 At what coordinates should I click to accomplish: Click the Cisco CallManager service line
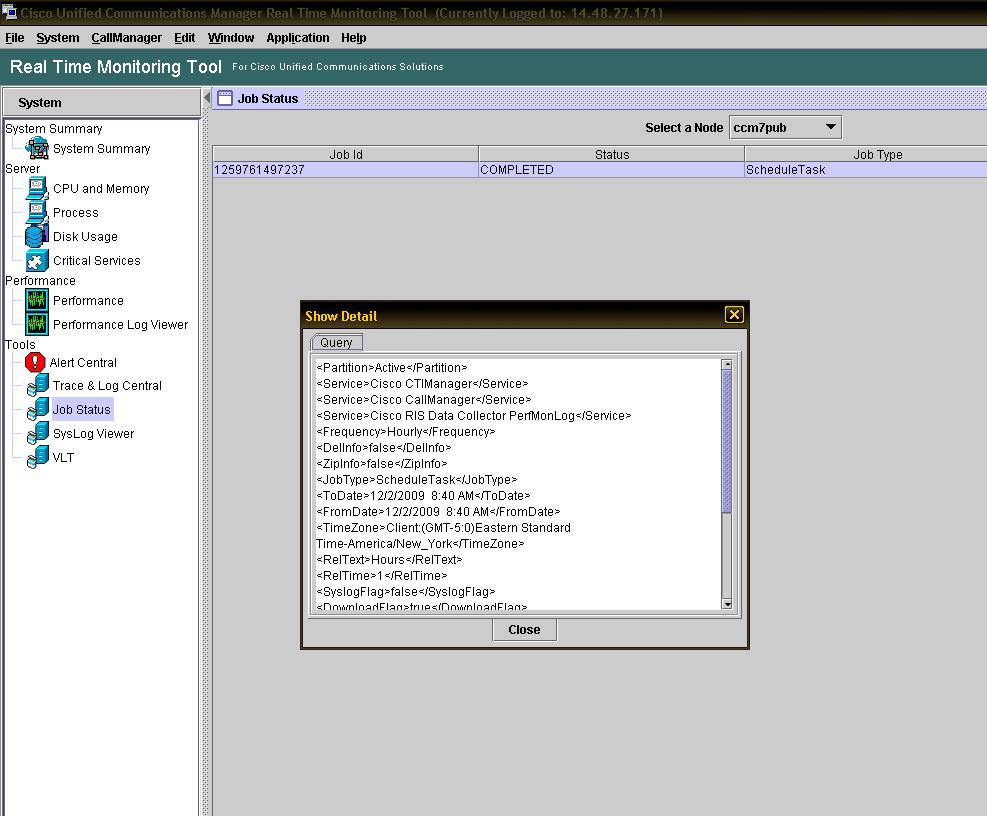[424, 399]
